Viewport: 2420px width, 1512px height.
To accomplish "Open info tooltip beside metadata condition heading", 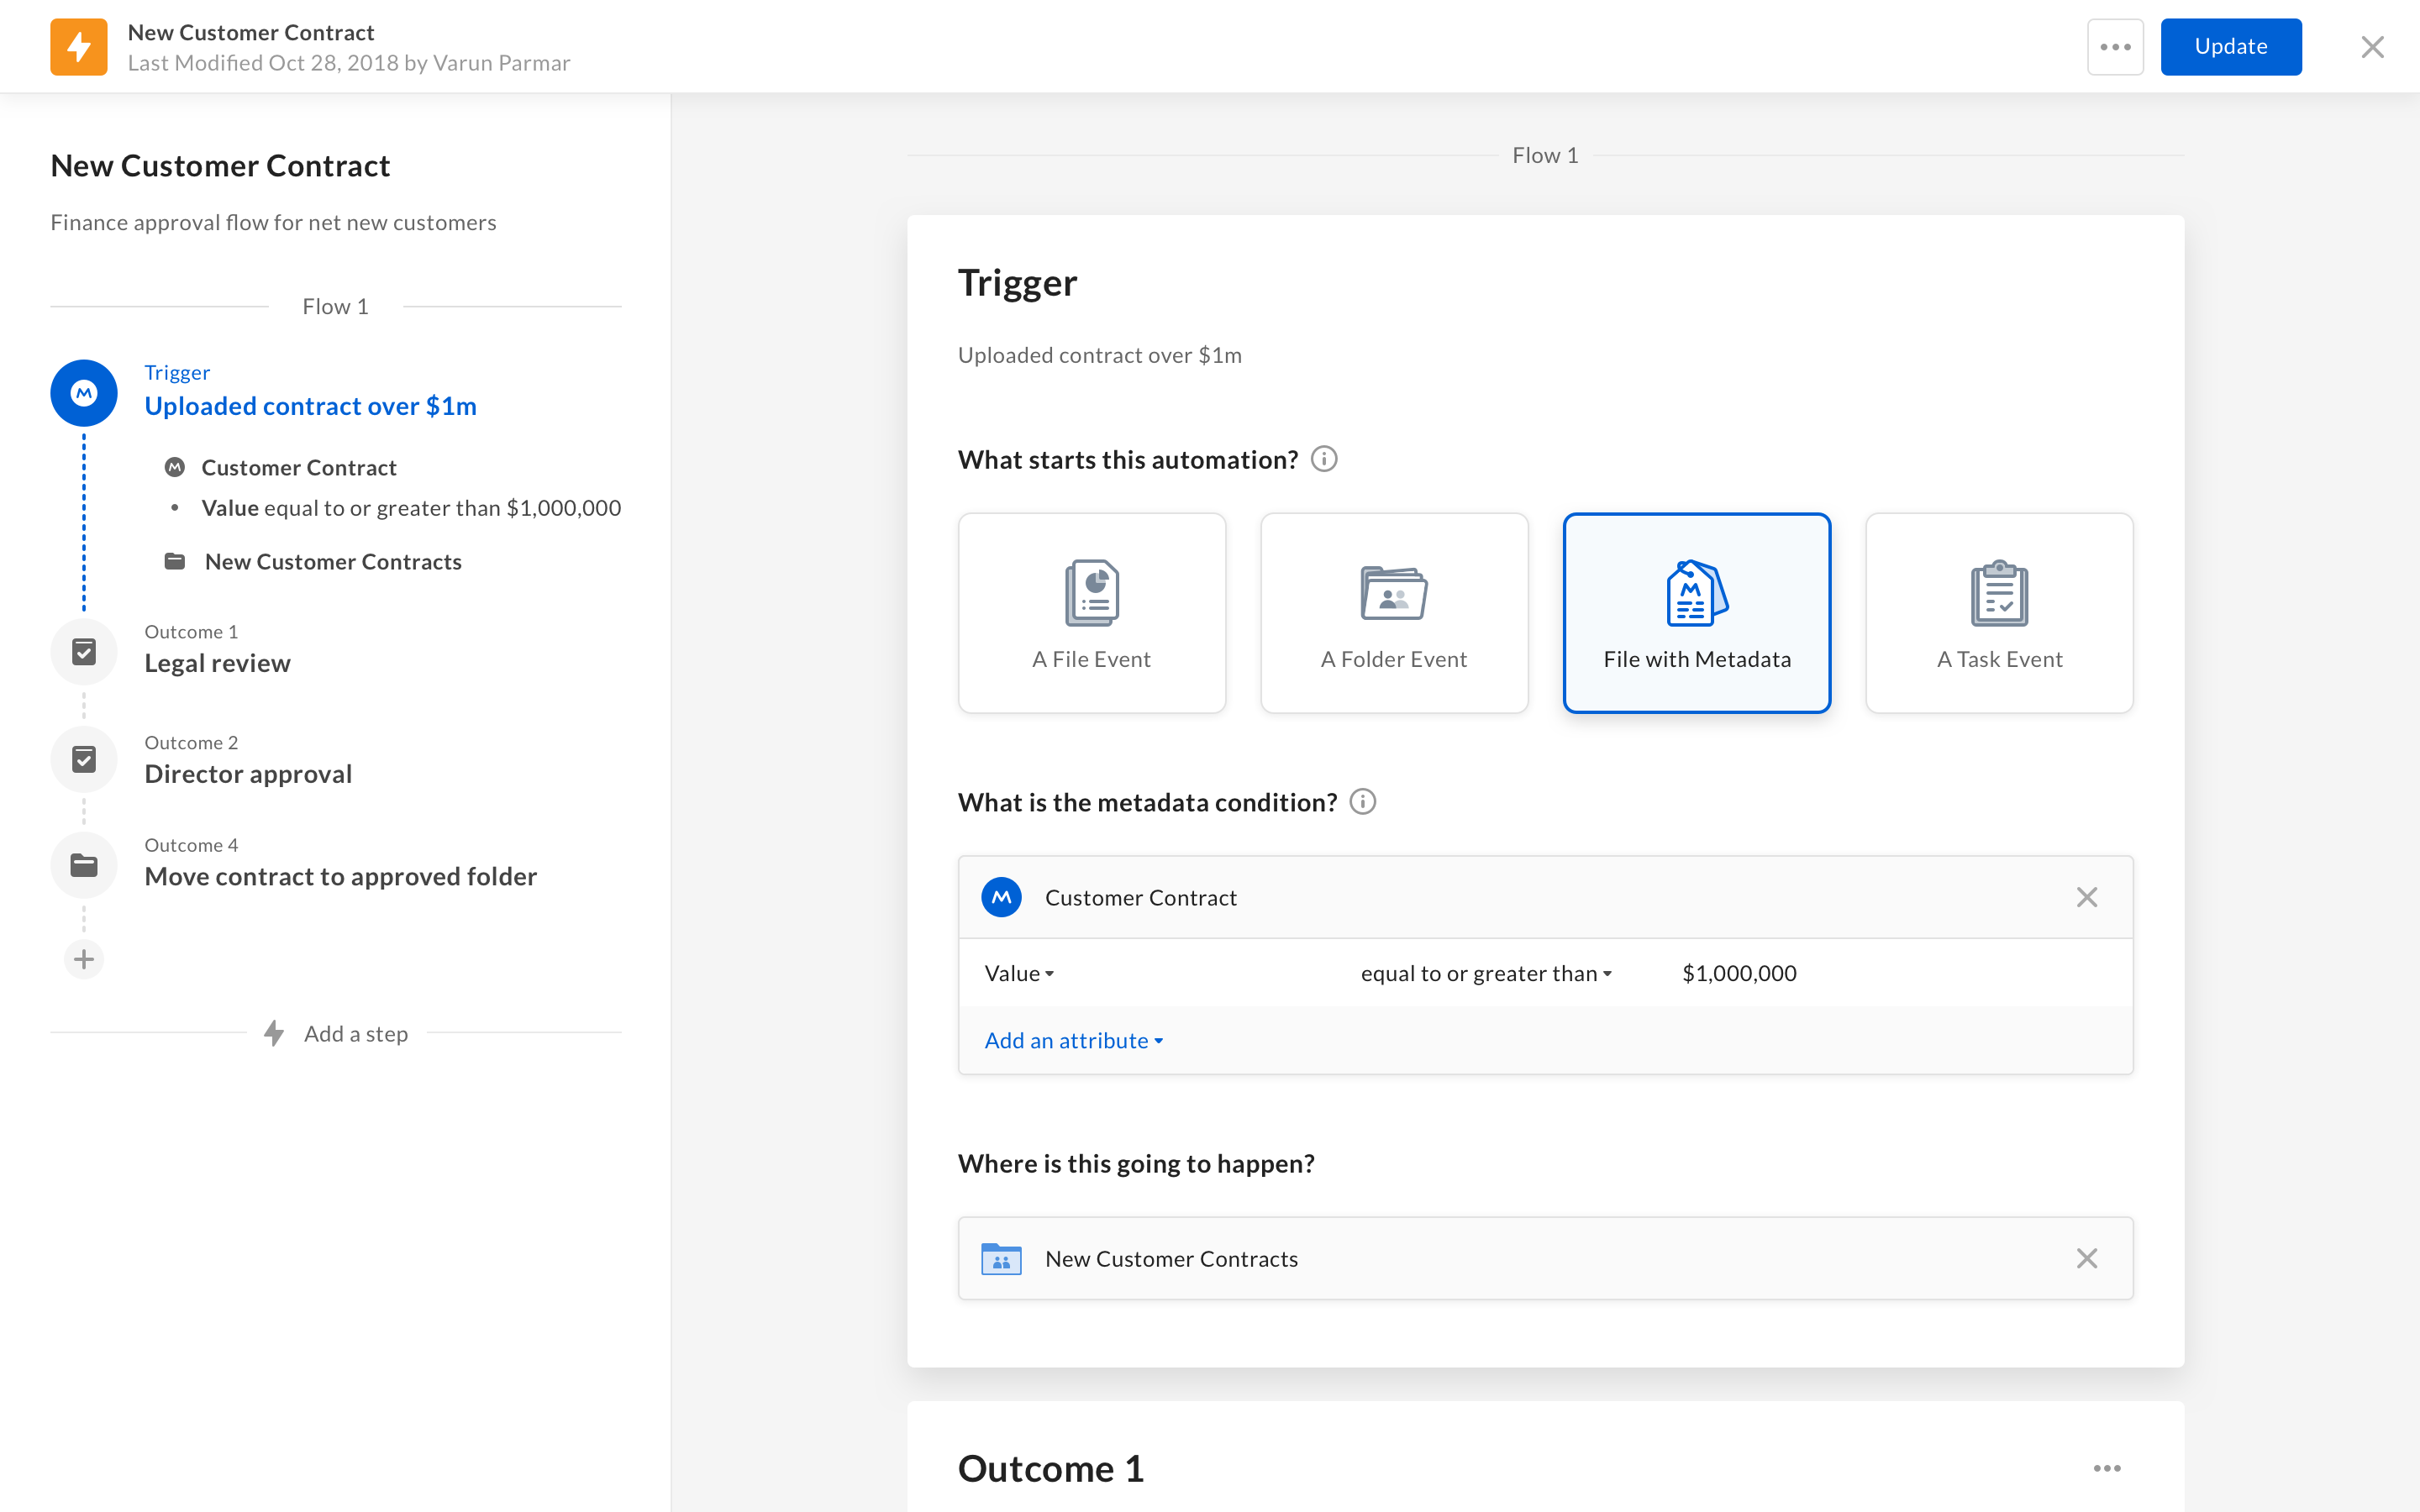I will [1362, 802].
